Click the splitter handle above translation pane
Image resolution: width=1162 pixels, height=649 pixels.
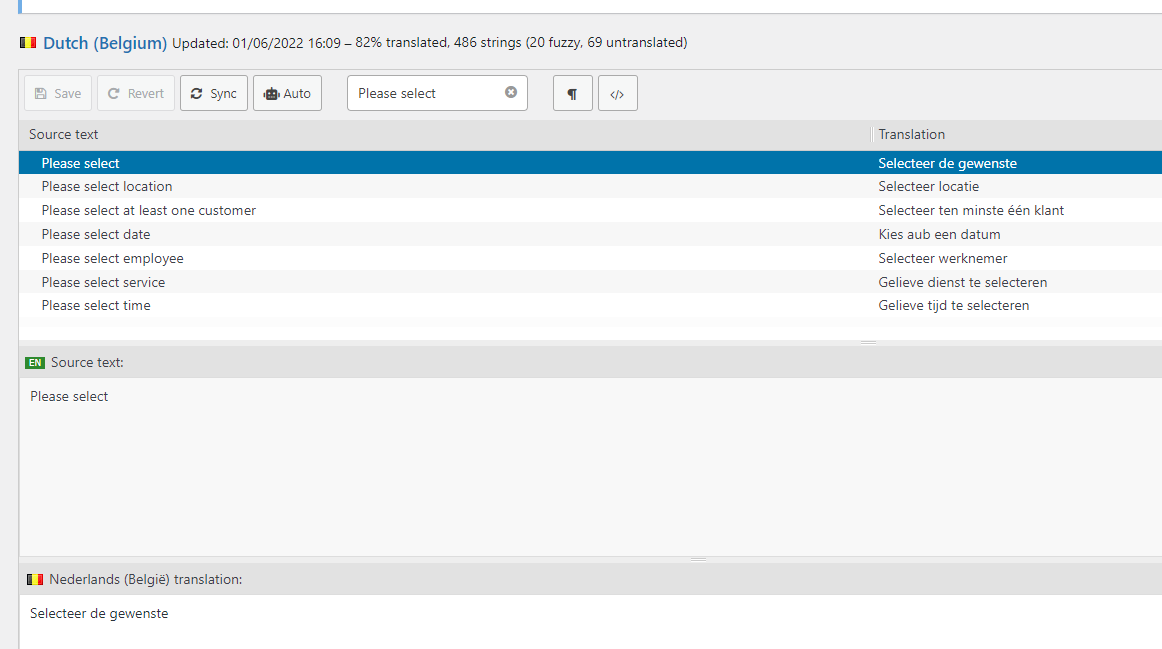point(698,559)
